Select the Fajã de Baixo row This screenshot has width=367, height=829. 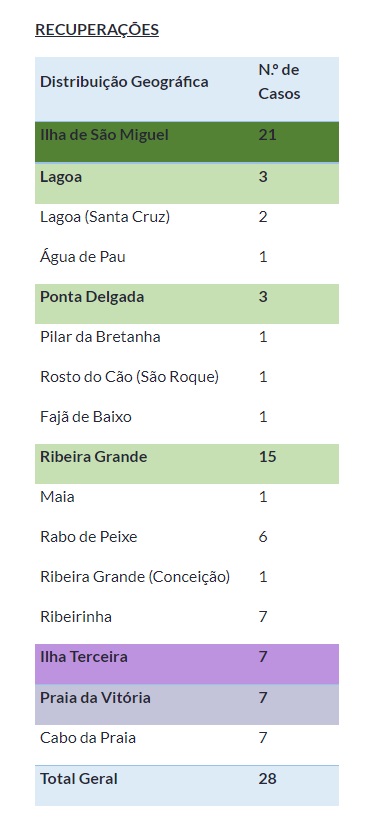(x=187, y=417)
